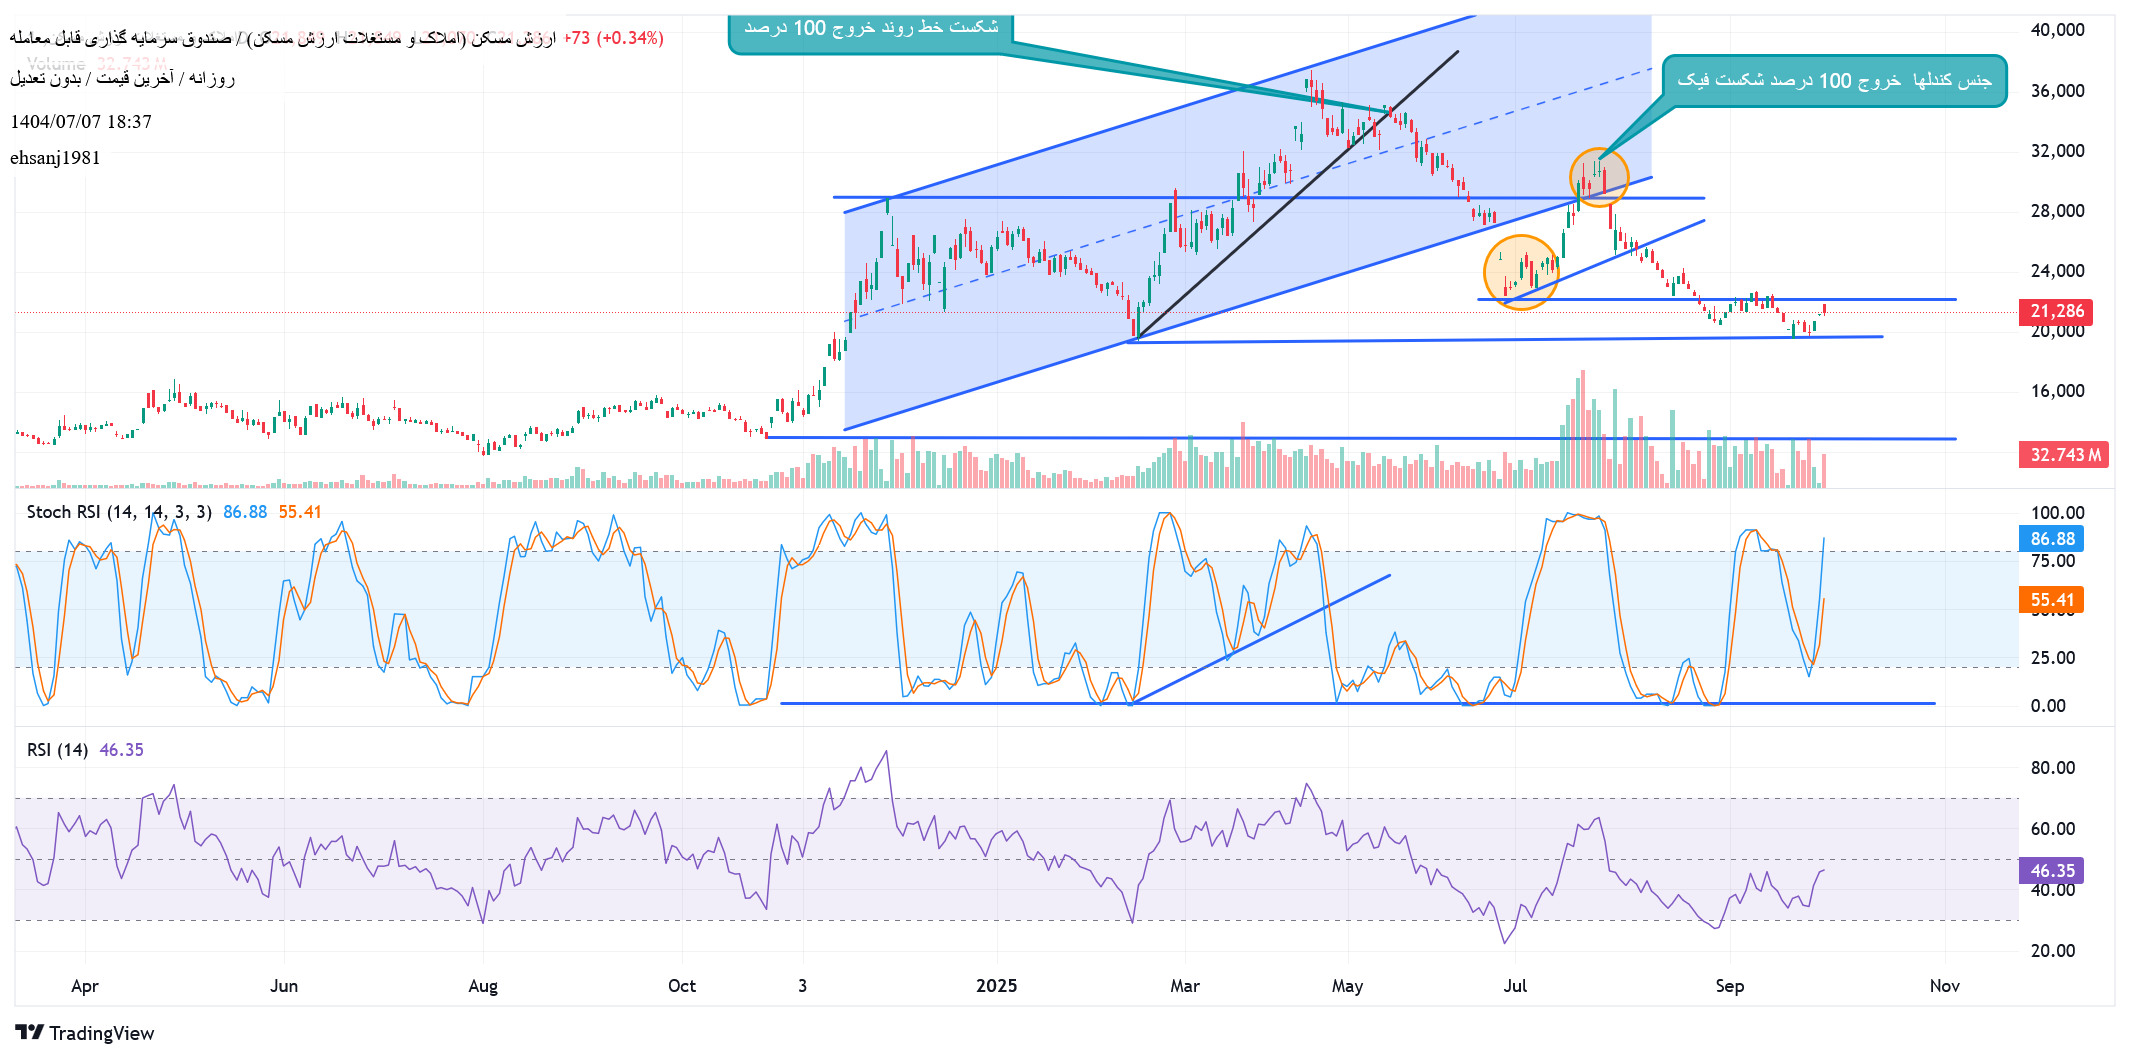
Task: Click the 1404/07/07 18:37 timestamp text
Action: pyautogui.click(x=81, y=122)
